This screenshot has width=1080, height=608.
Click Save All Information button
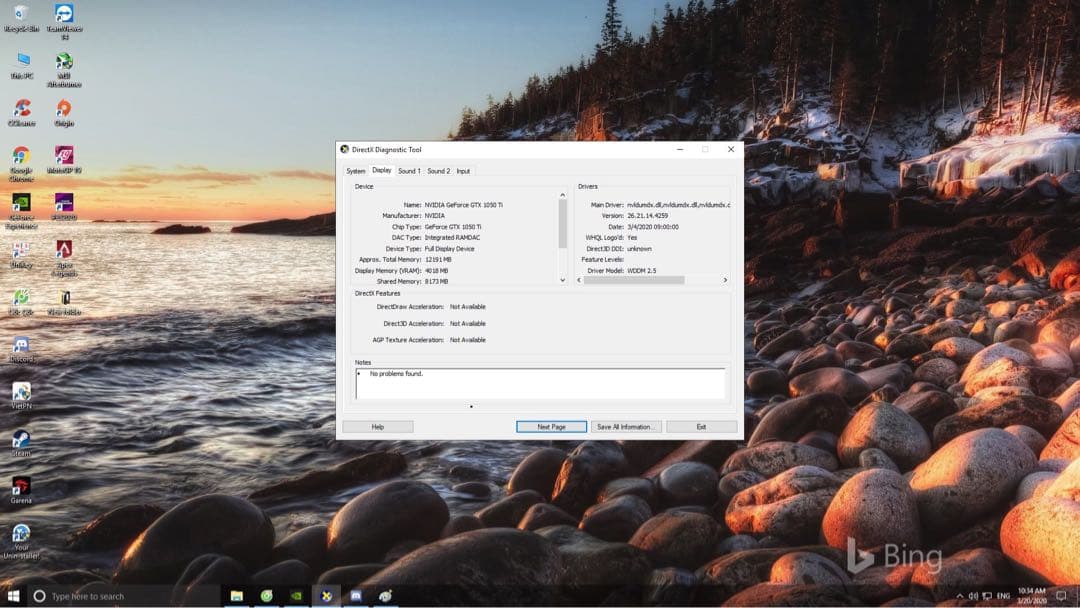[x=625, y=427]
